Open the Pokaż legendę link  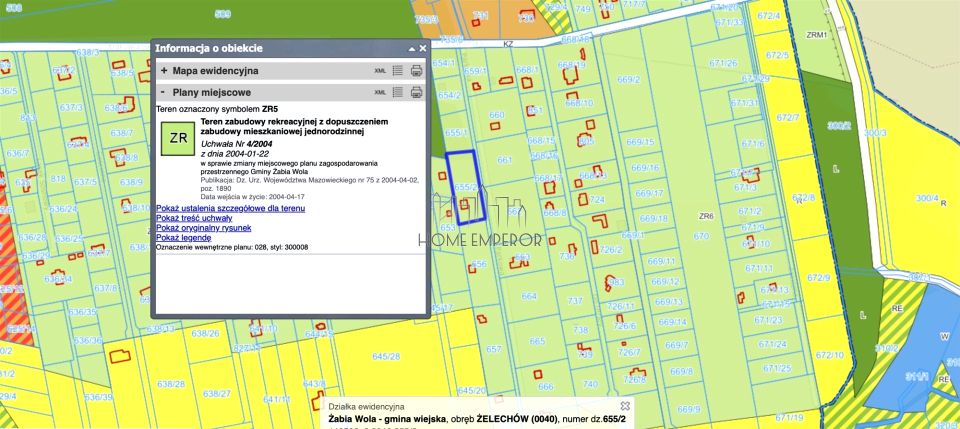click(x=182, y=238)
